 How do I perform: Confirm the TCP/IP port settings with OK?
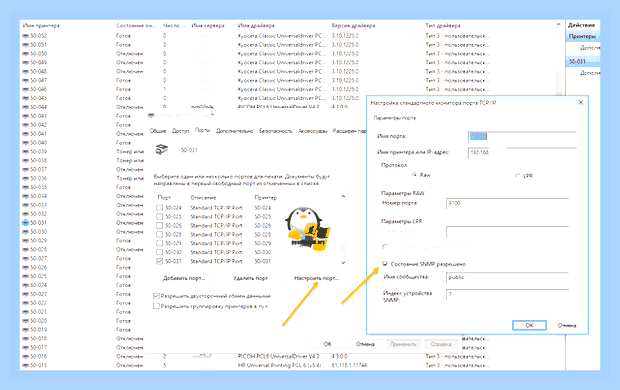(x=529, y=325)
